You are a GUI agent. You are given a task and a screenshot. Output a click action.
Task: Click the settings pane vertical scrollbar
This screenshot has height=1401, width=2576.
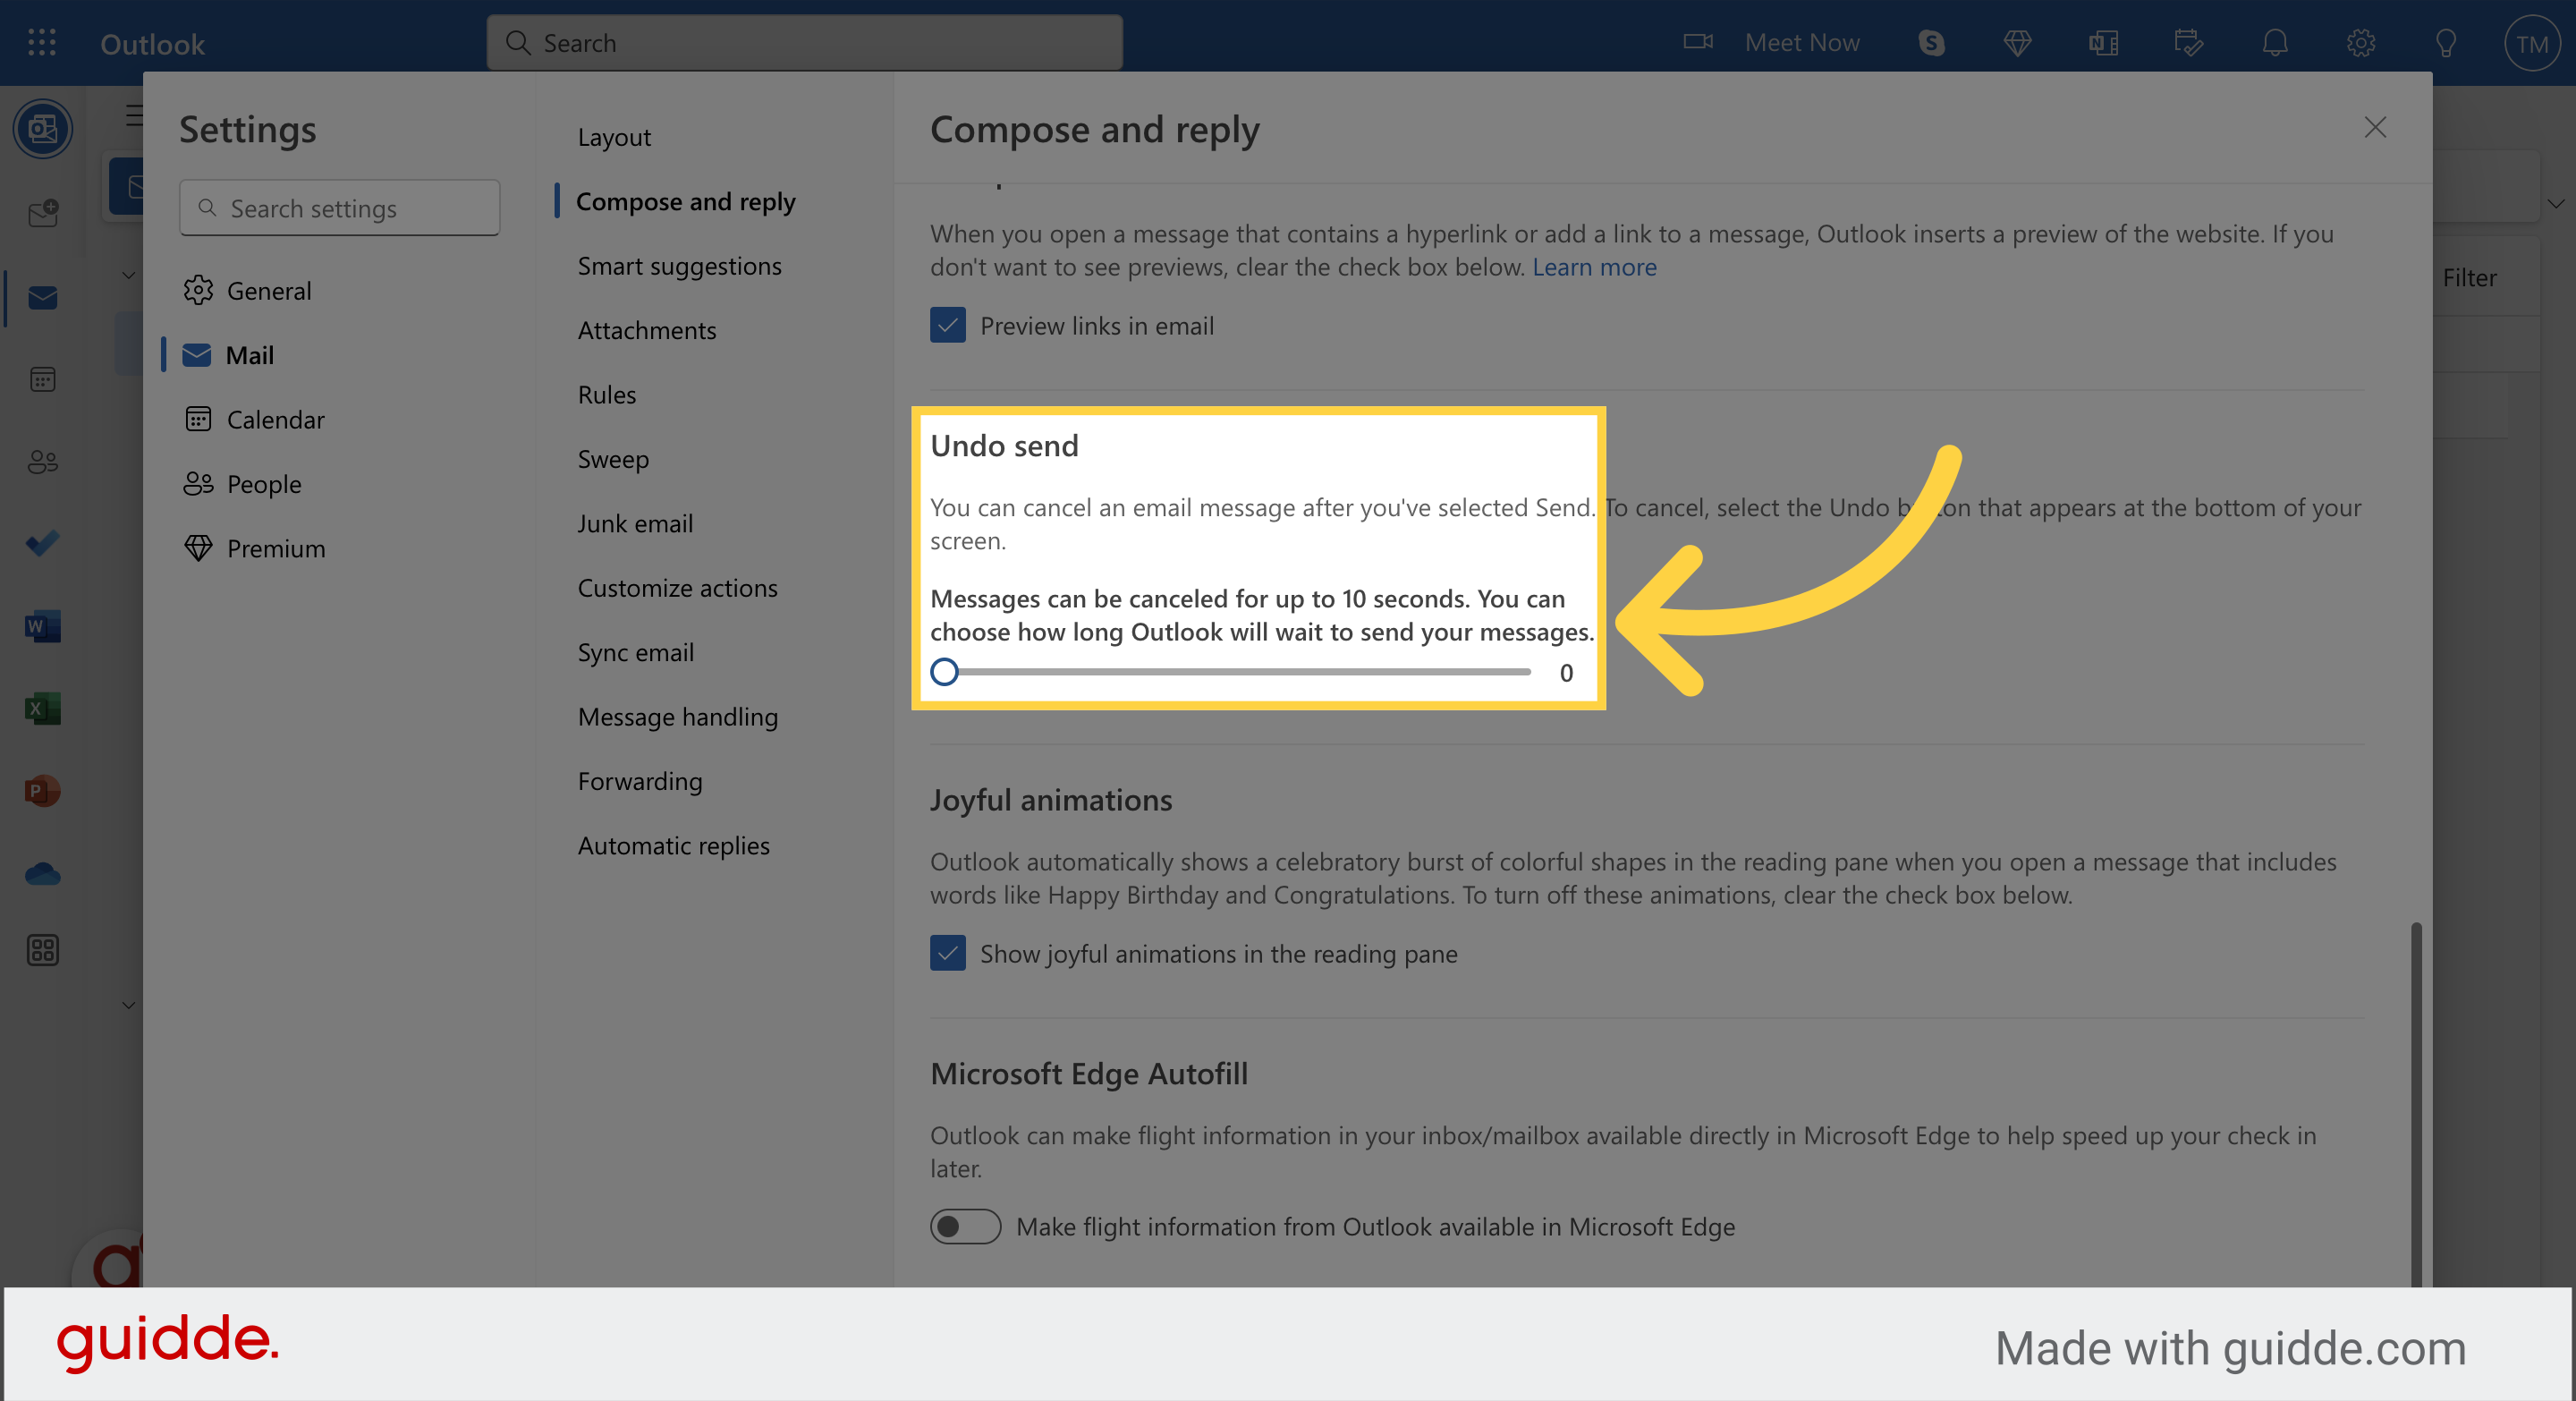pyautogui.click(x=2415, y=1103)
